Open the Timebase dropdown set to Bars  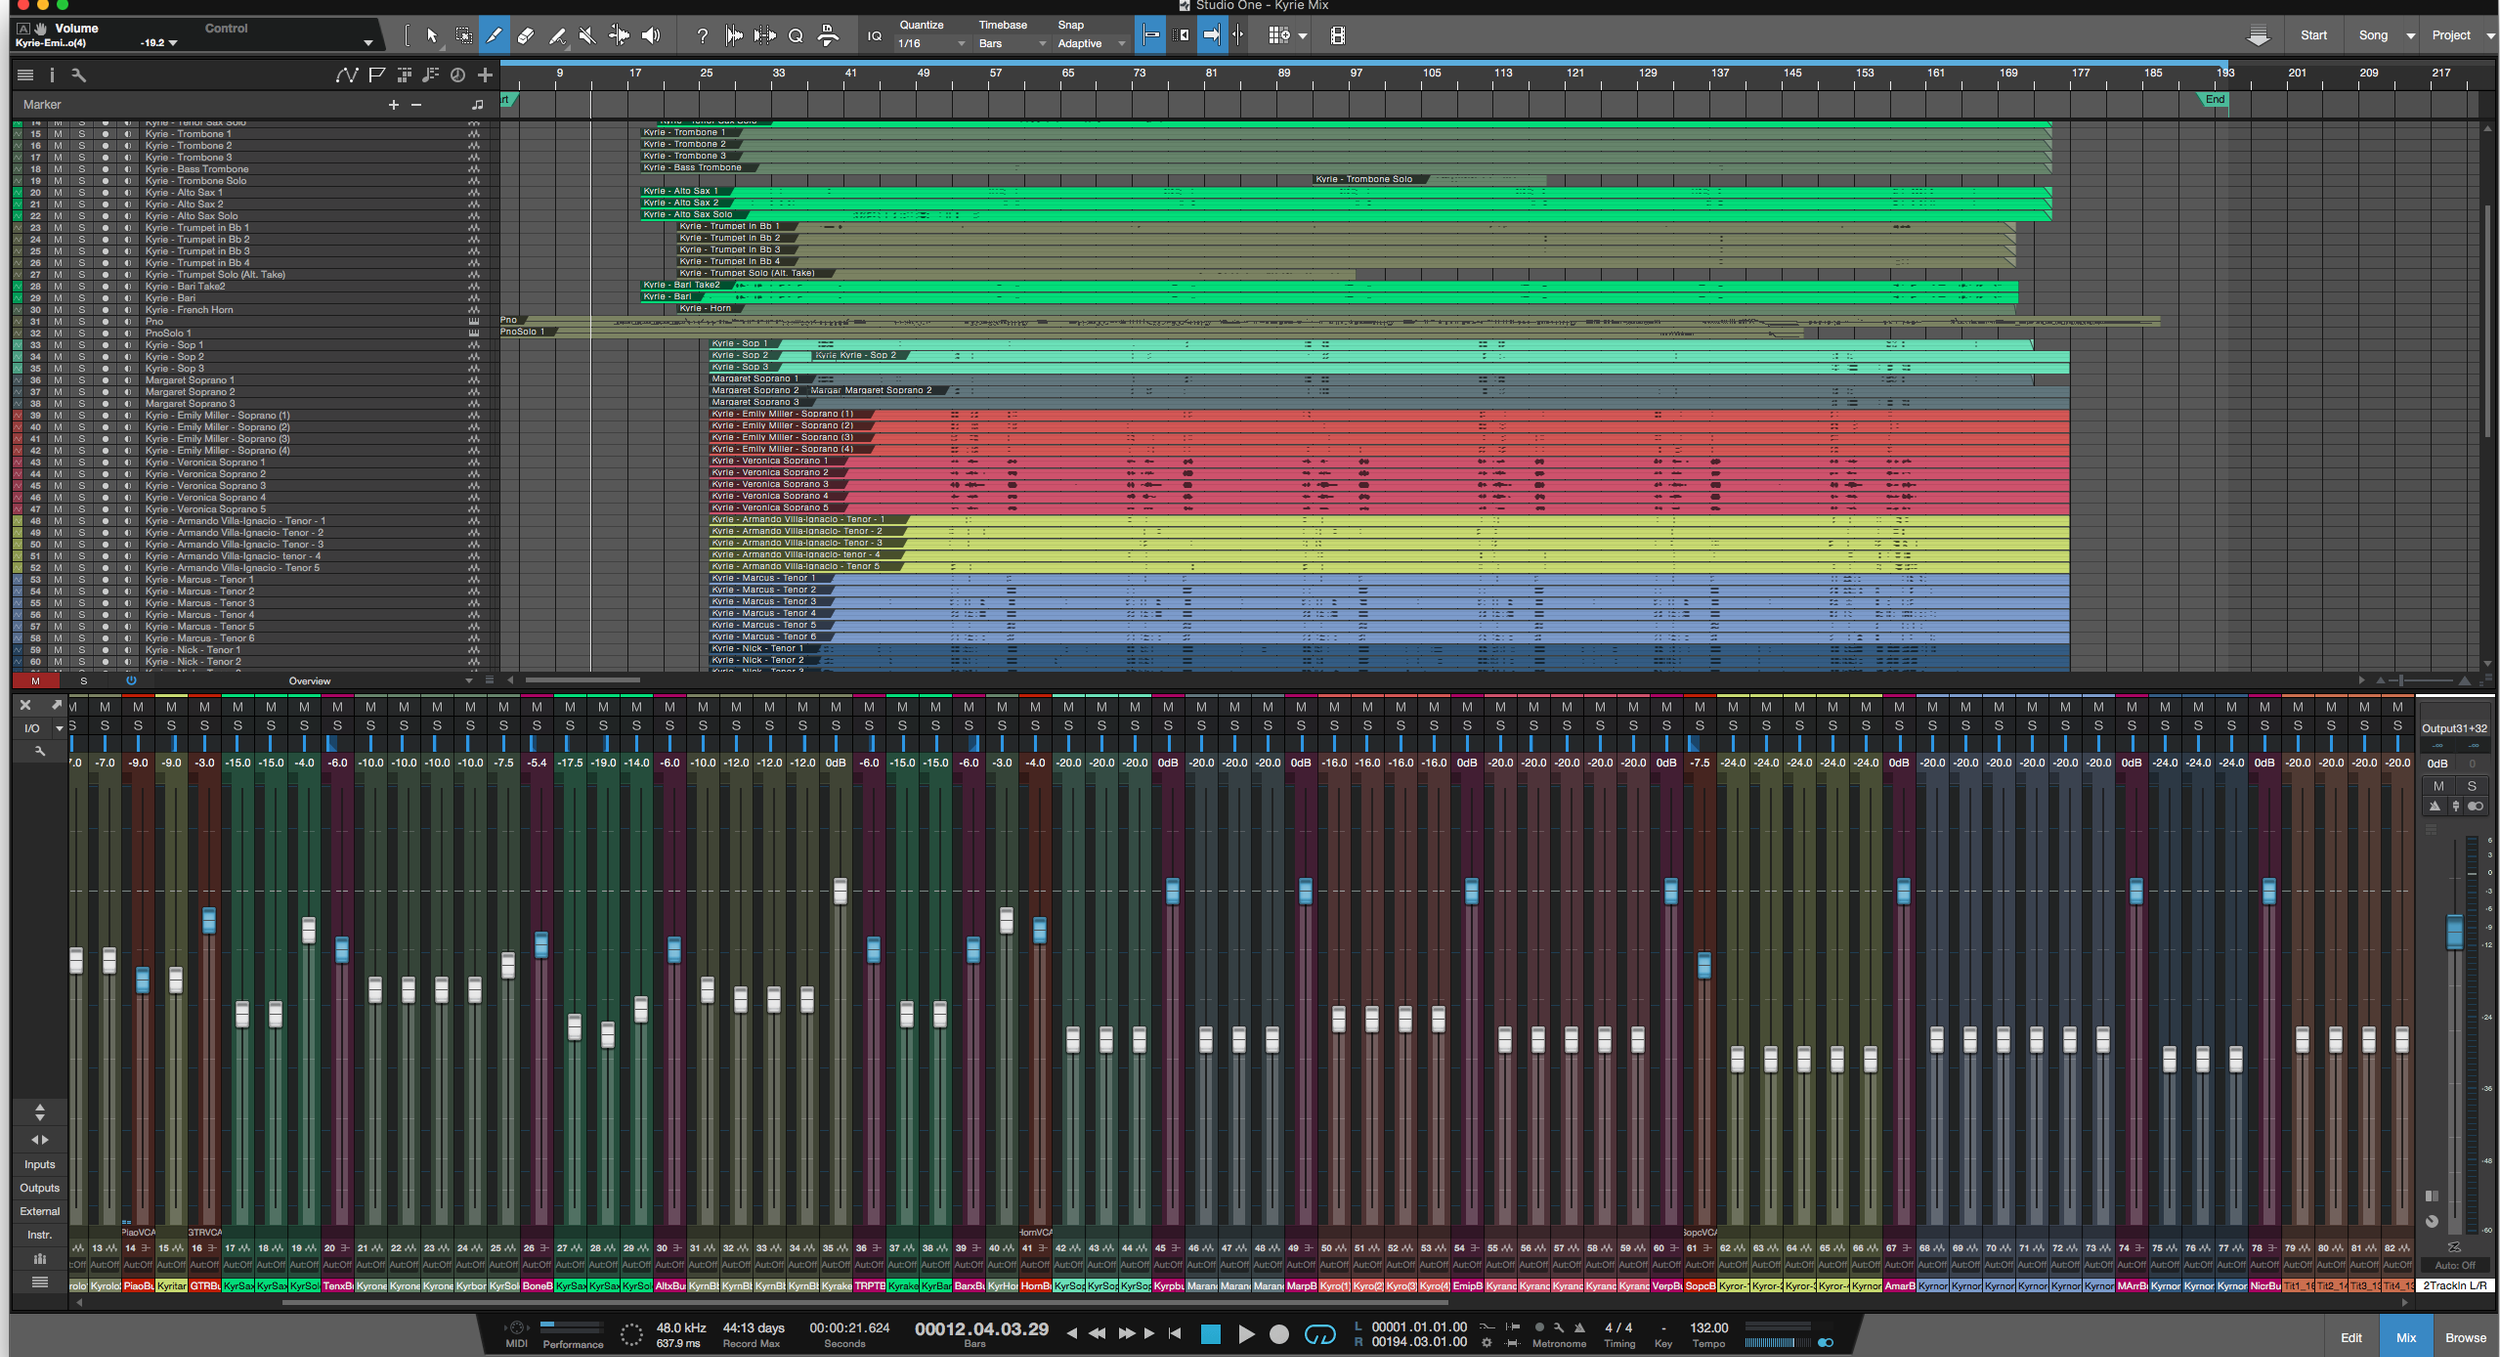[1010, 43]
